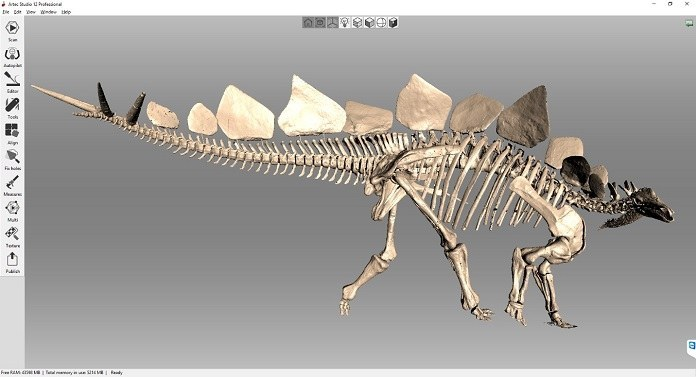The image size is (696, 377).
Task: Click the Publish icon
Action: [x=12, y=263]
